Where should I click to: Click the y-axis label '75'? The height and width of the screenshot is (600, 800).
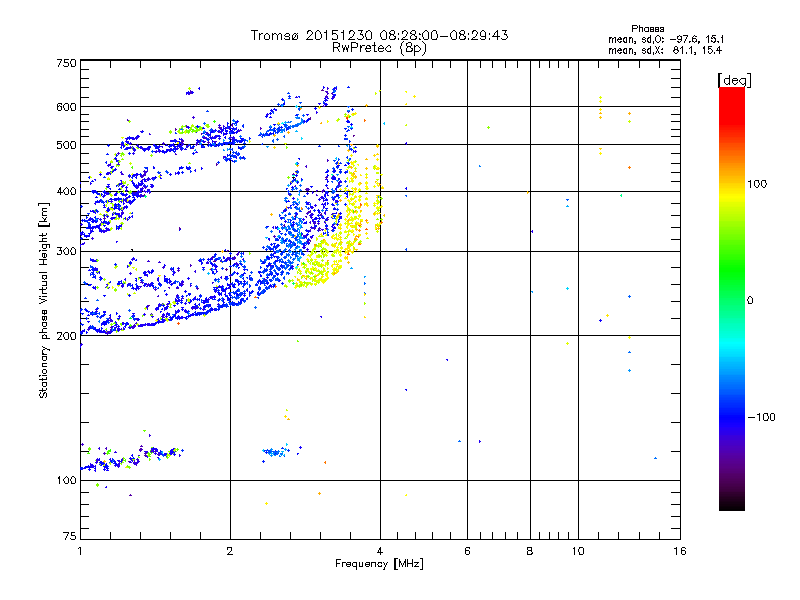[70, 536]
